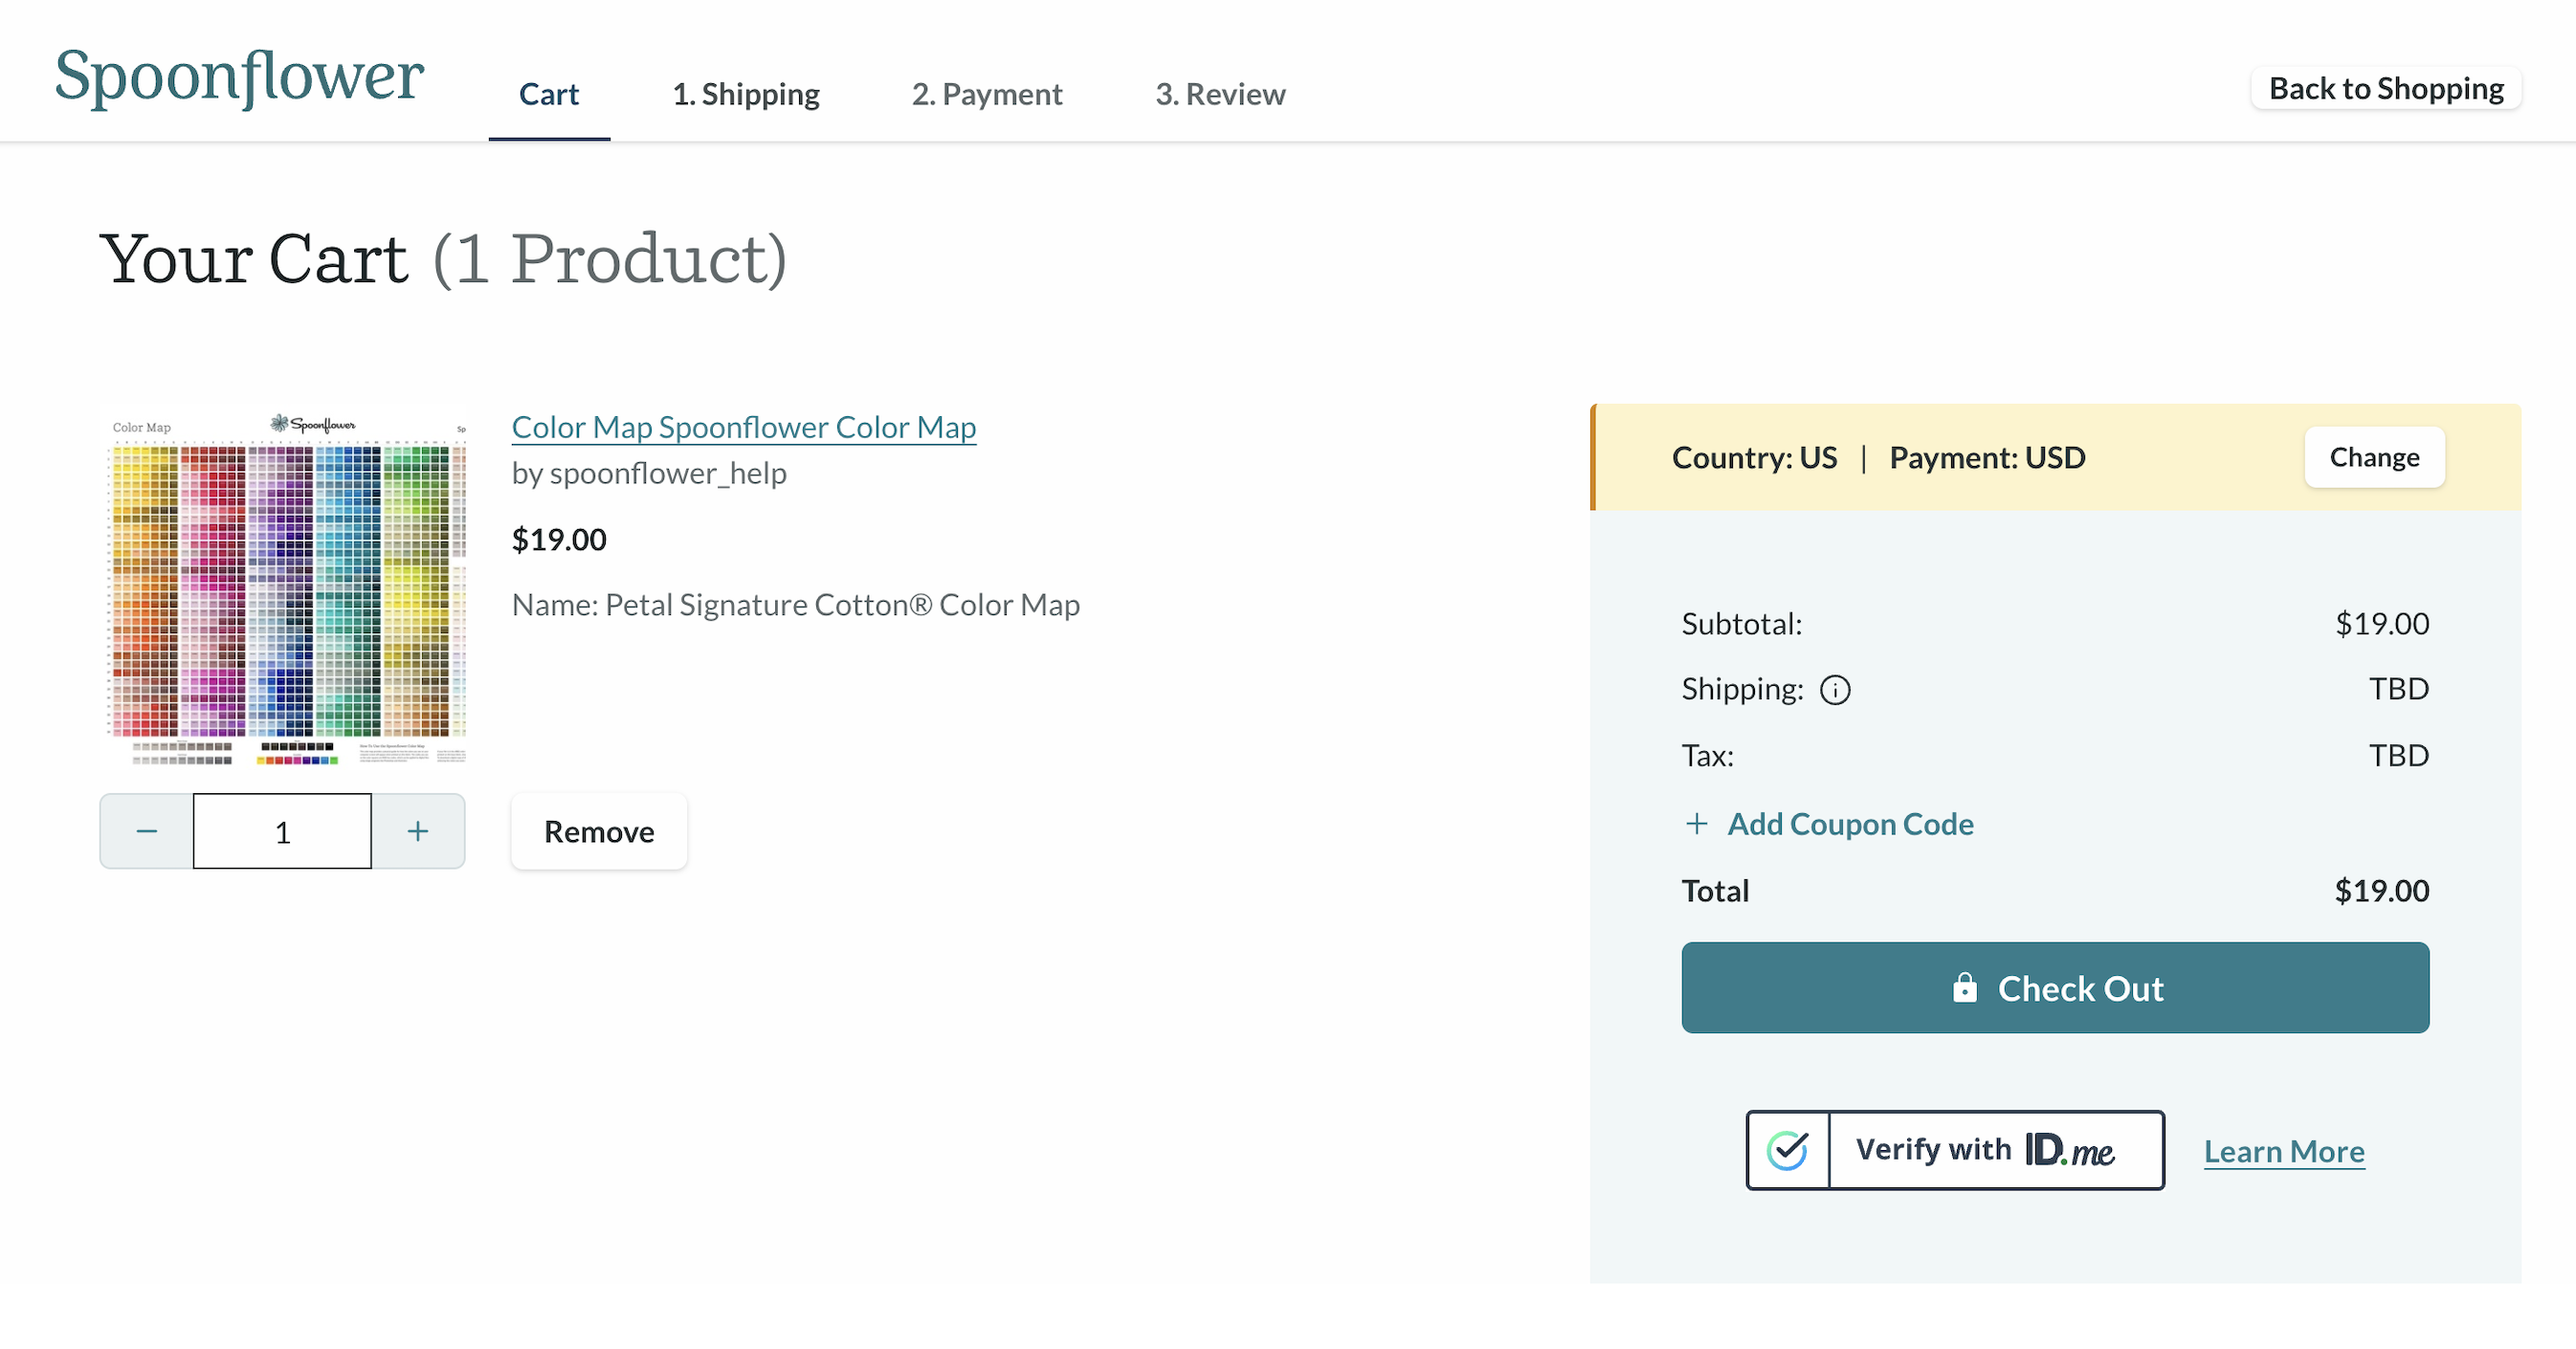Click the Verify with ID.me button
Viewport: 2576px width, 1349px height.
coord(1955,1150)
